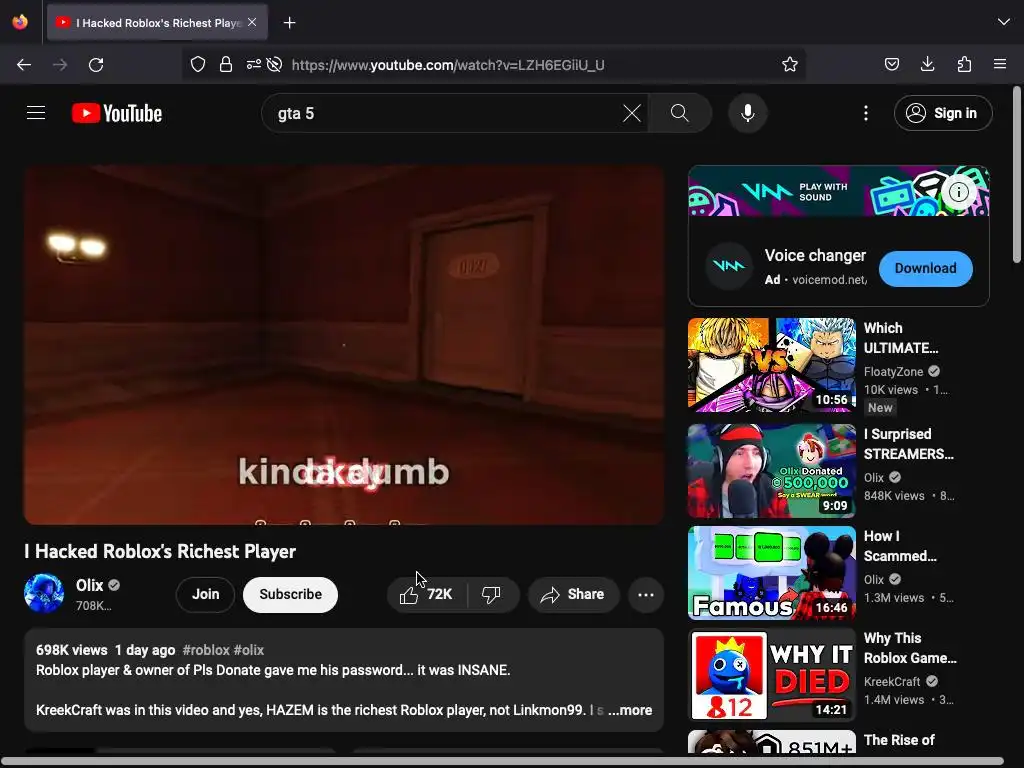This screenshot has width=1024, height=768.
Task: Click the 698K views text
Action: click(72, 650)
